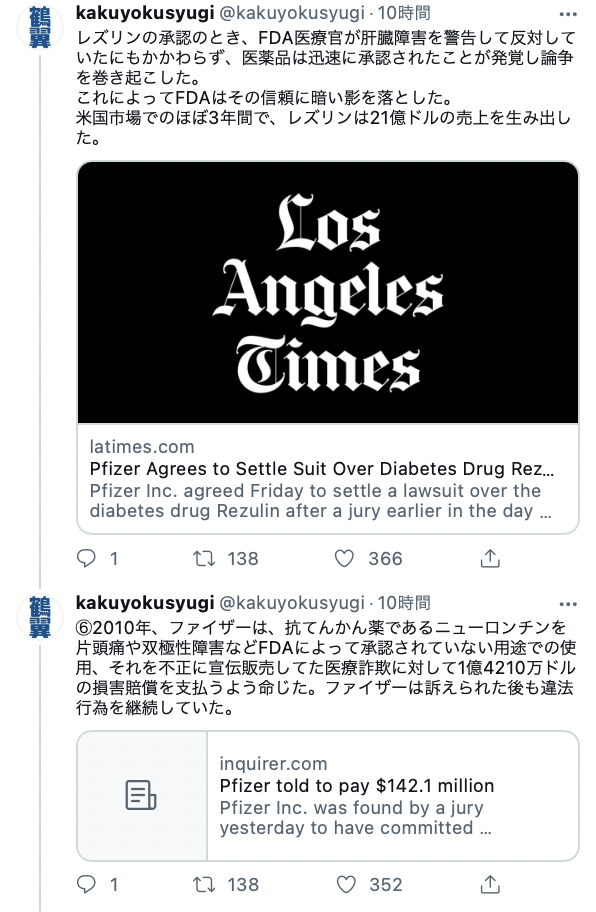Open the first tweet's 10時間 timestamp
This screenshot has height=912, width=596.
click(x=404, y=12)
